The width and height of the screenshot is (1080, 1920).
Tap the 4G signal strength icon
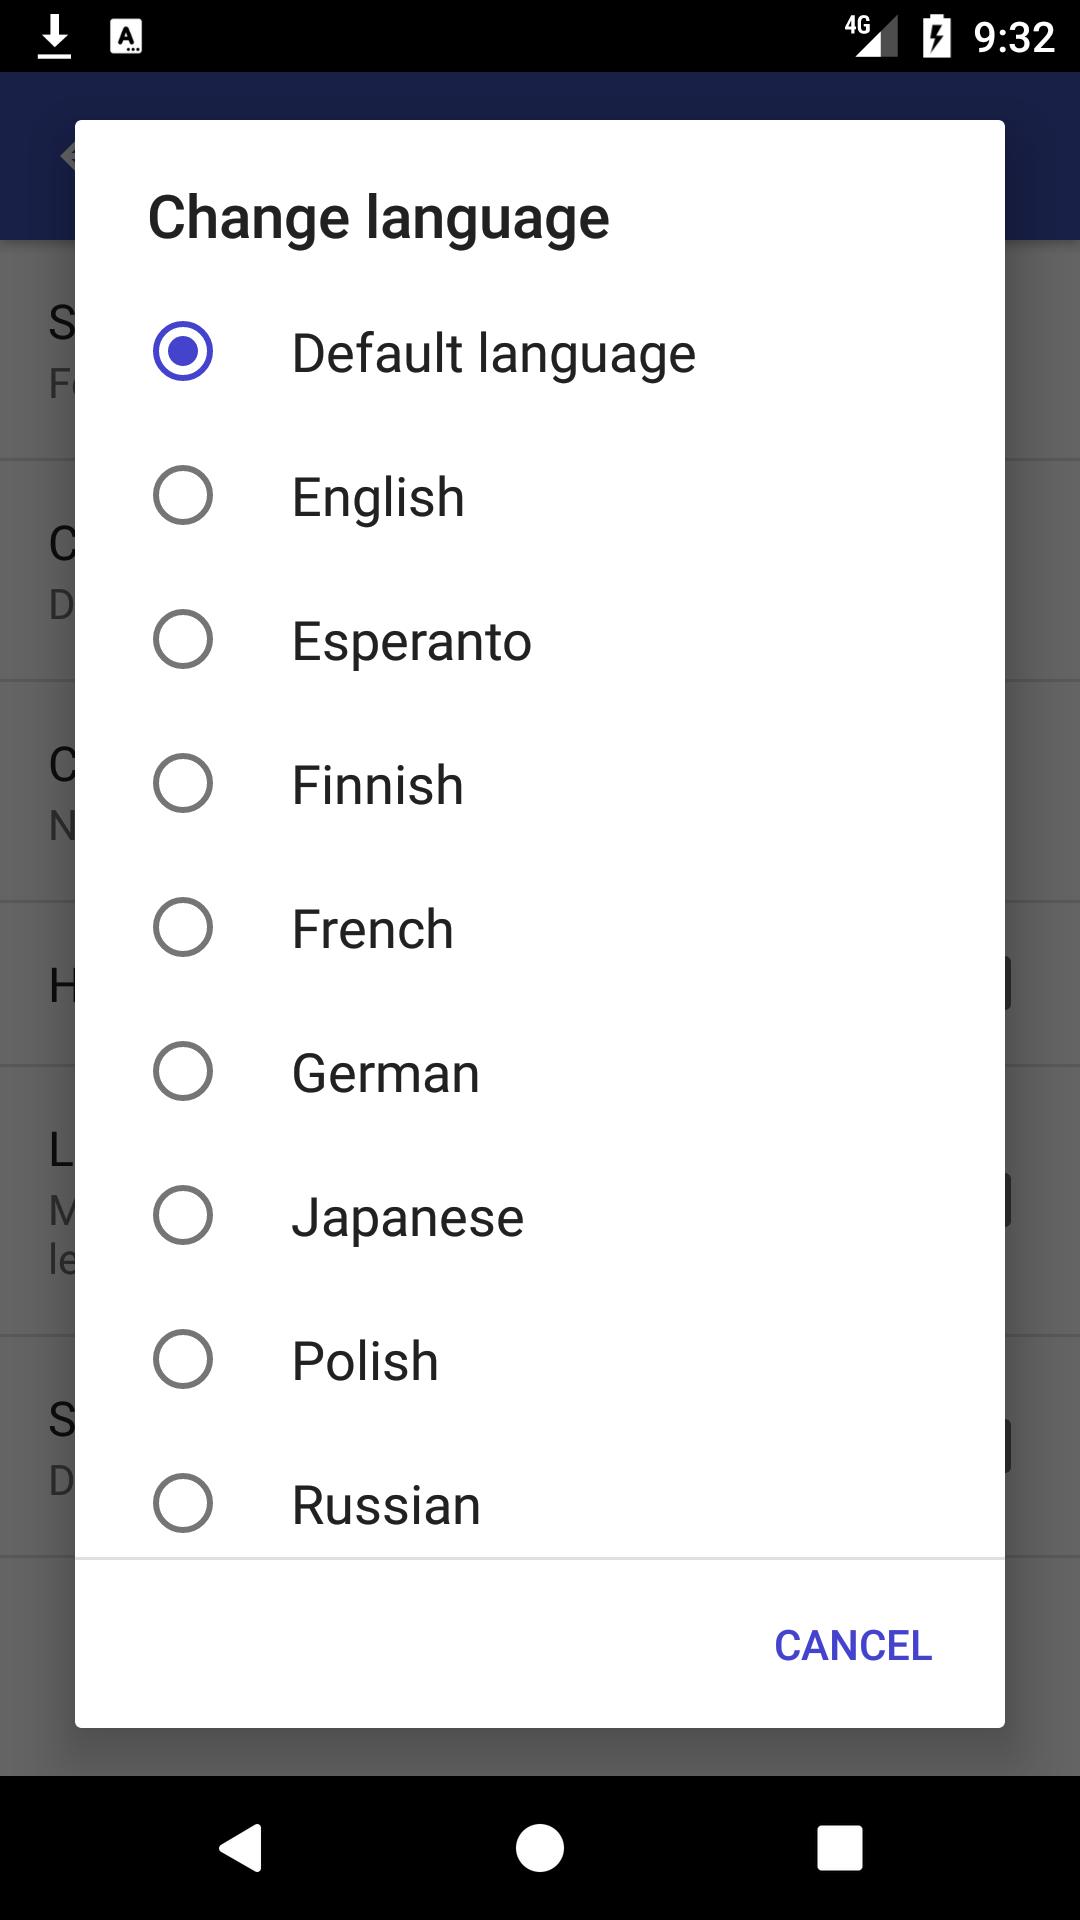870,37
